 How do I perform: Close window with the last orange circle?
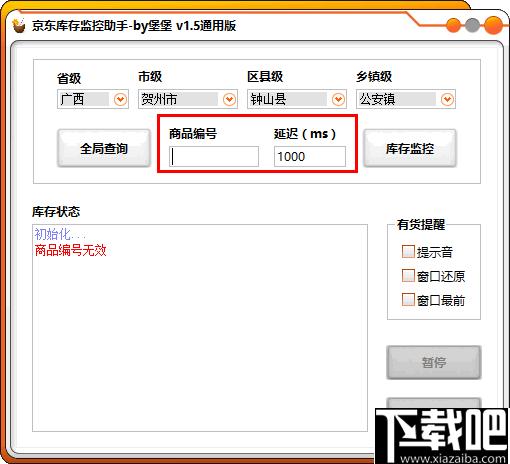493,26
